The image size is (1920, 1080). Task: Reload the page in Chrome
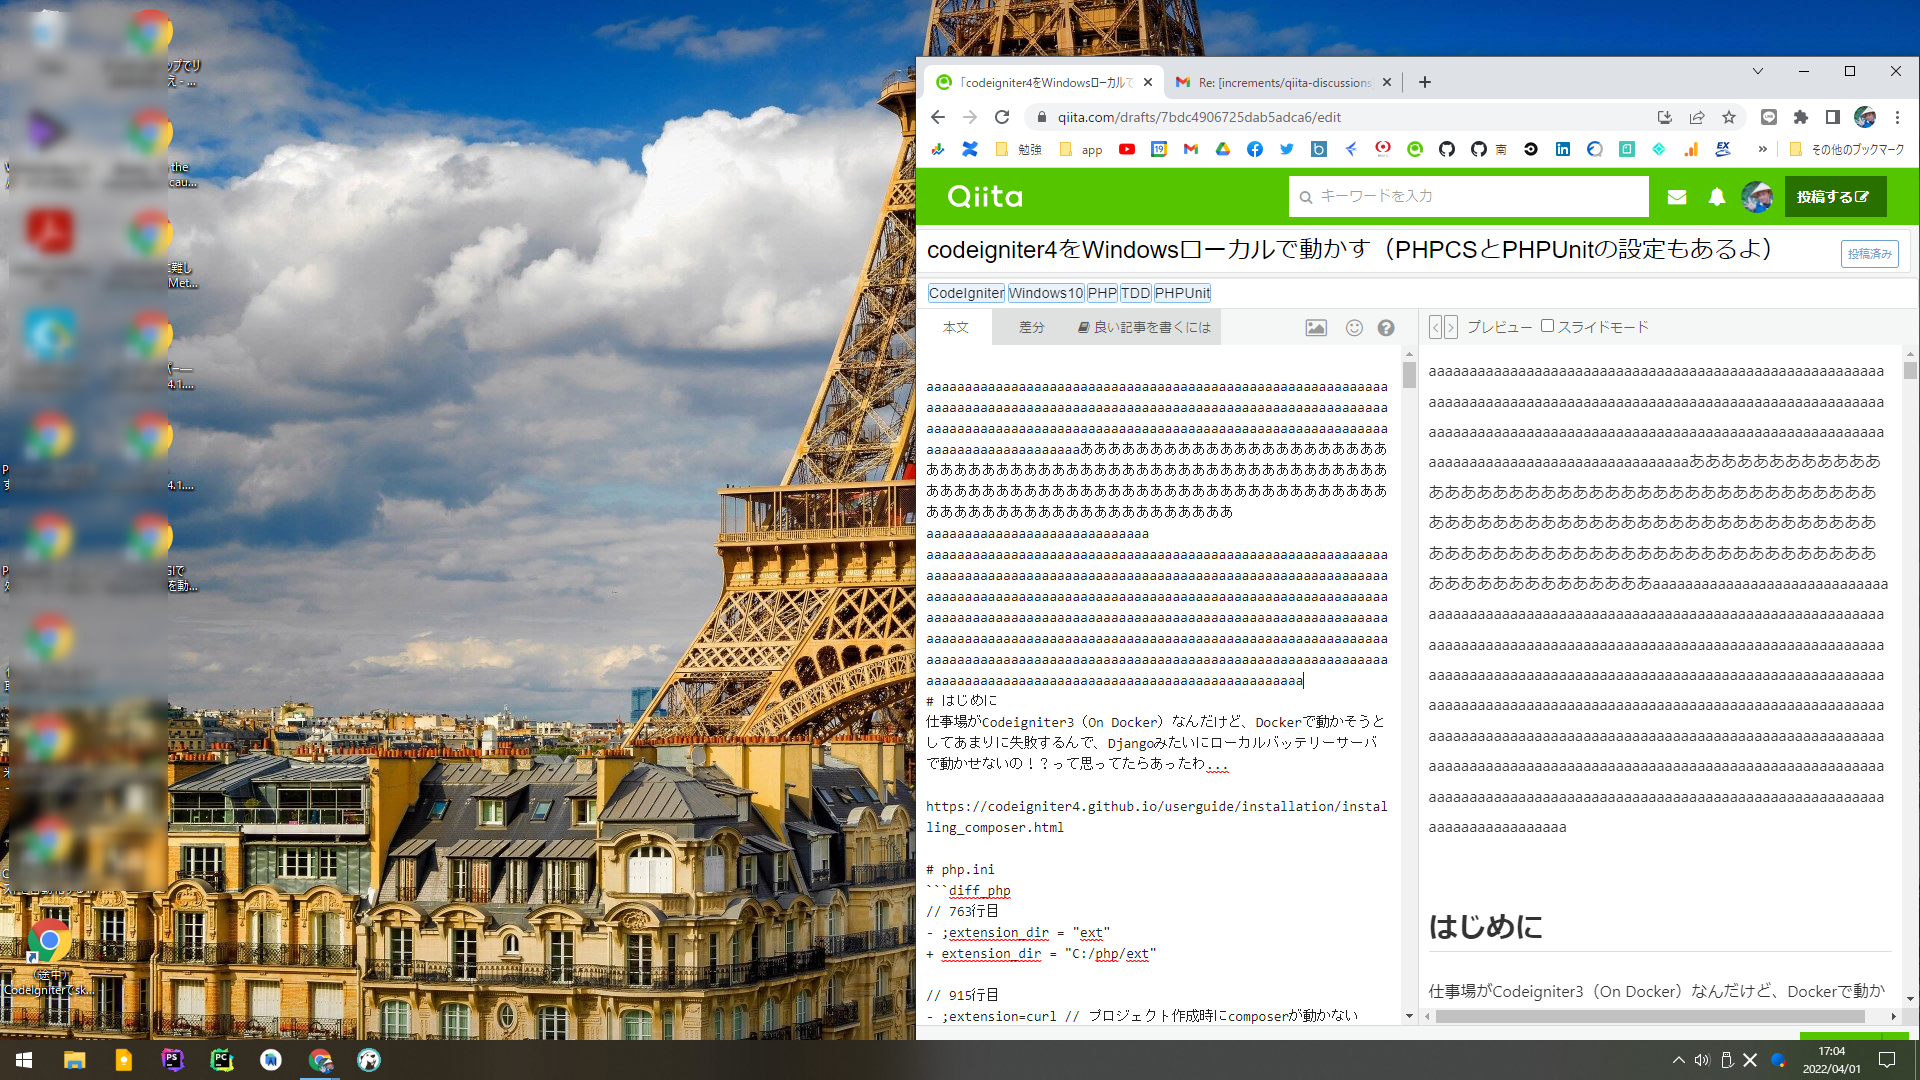click(x=1002, y=117)
